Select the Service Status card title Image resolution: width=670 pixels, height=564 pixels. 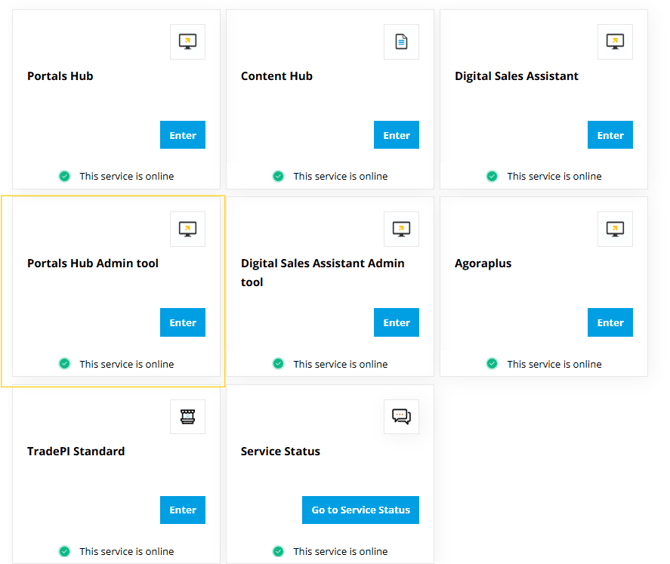(x=280, y=451)
